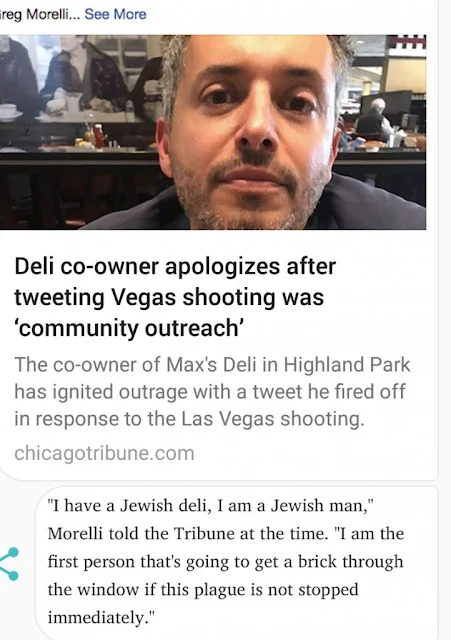The height and width of the screenshot is (640, 451).
Task: Expand the post with See More
Action: coord(115,14)
